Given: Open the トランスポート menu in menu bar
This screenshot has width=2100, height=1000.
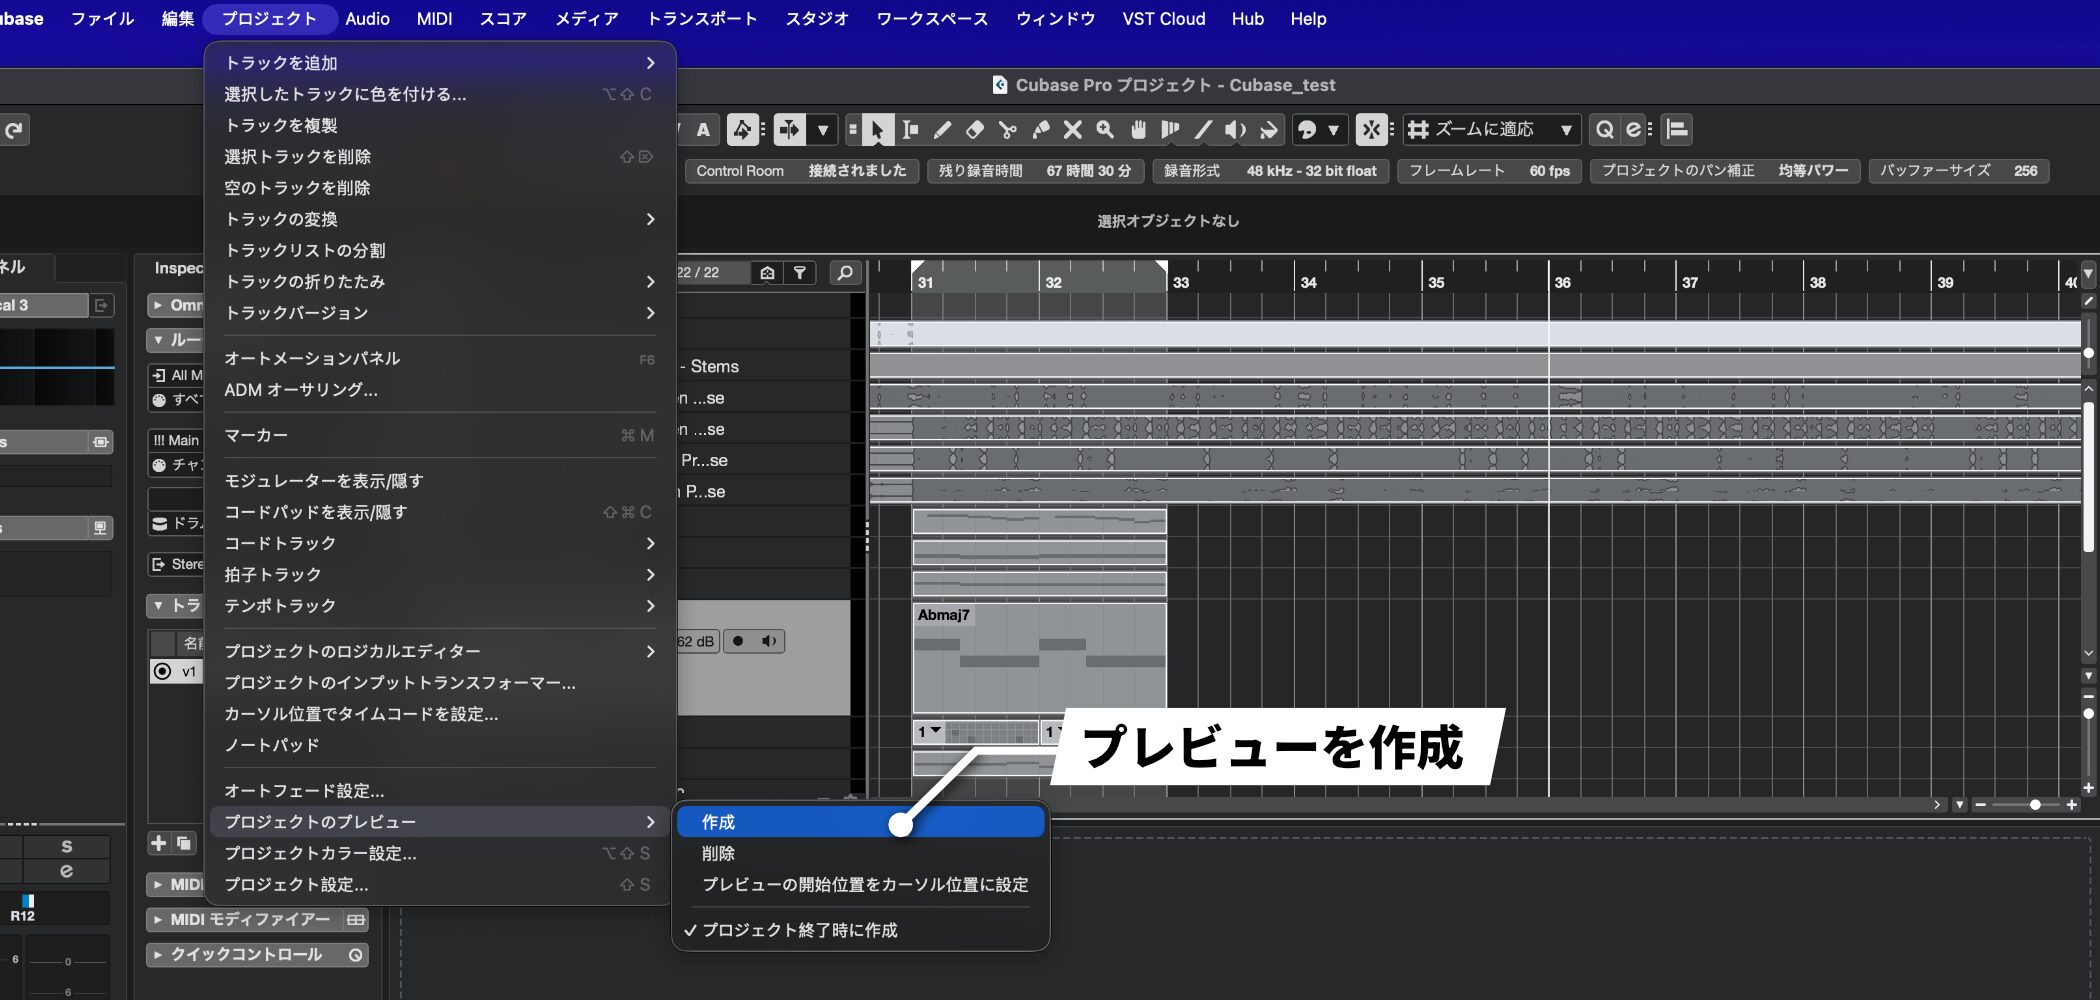Looking at the screenshot, I should 702,19.
